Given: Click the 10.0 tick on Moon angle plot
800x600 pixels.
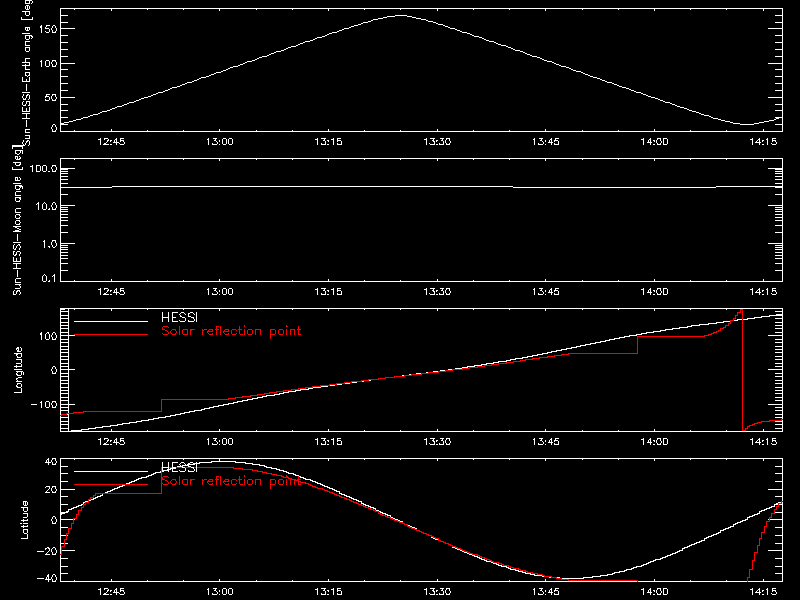Looking at the screenshot, I should click(x=47, y=206).
